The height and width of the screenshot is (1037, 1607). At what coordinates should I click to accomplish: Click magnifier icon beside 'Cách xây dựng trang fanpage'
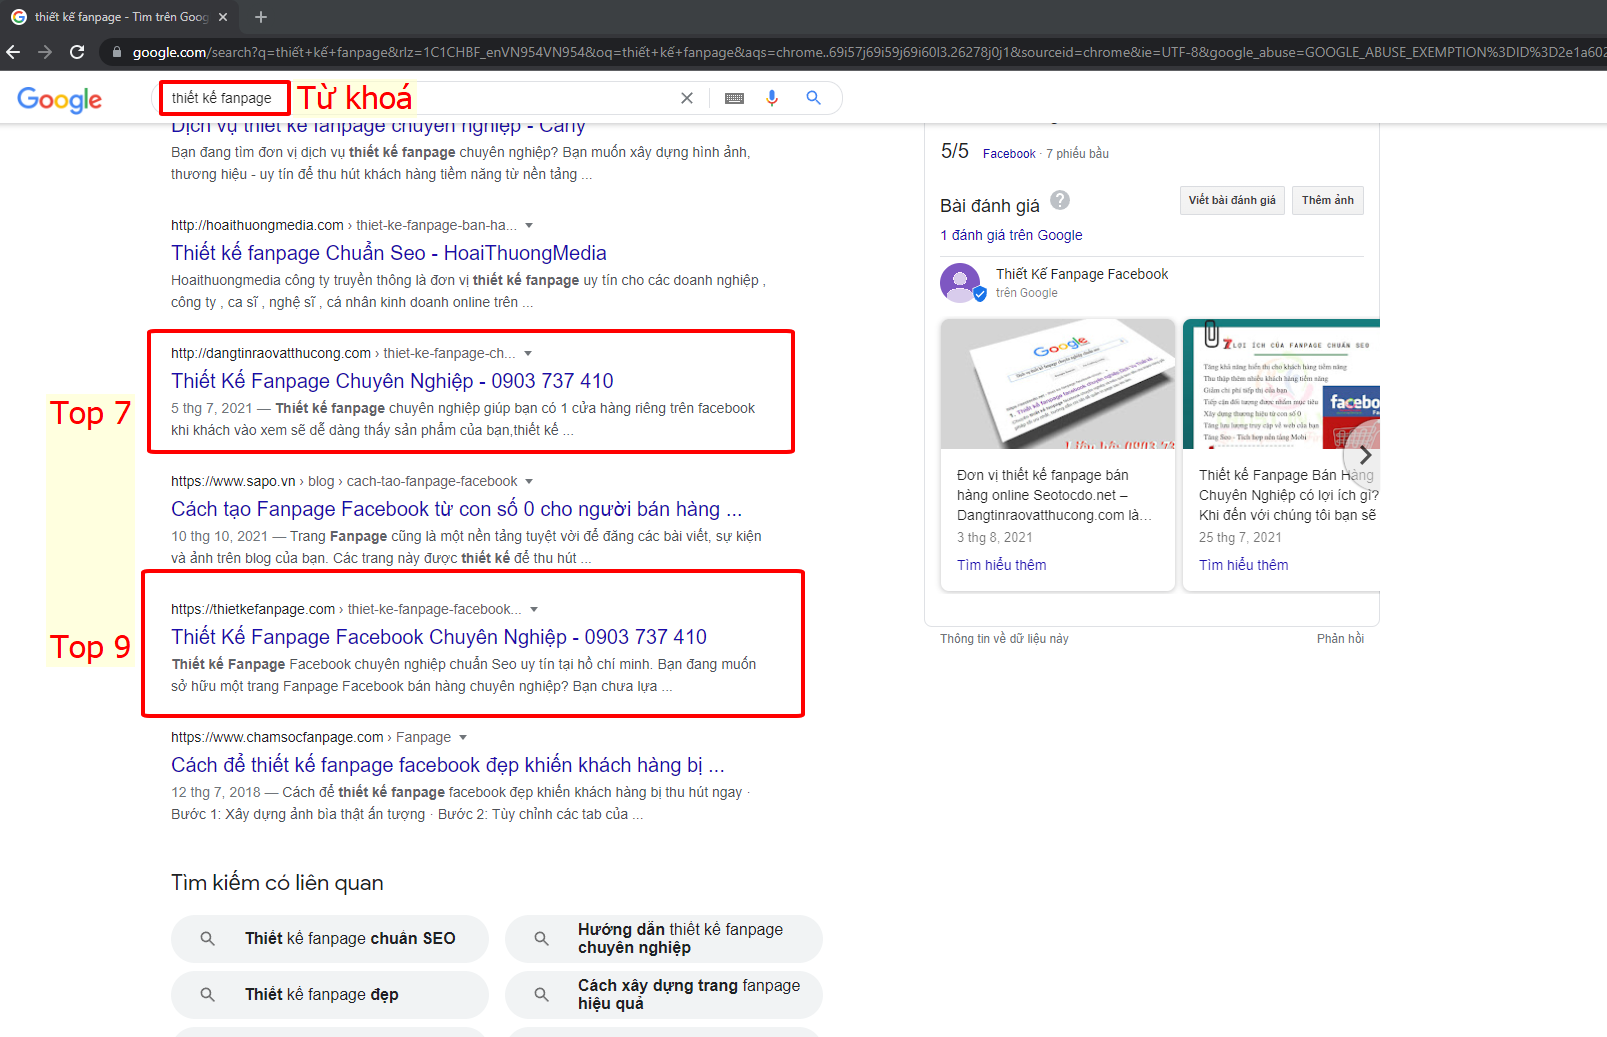pos(541,995)
